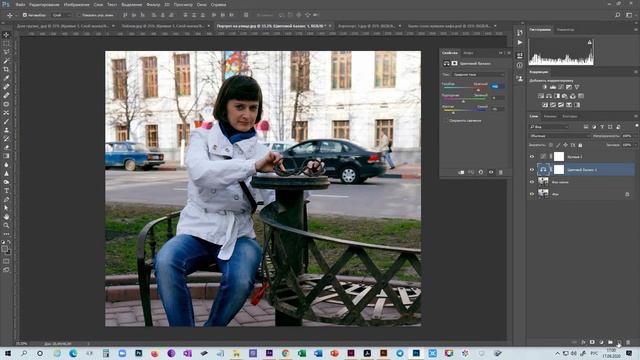Select the Zoom tool

click(x=6, y=225)
